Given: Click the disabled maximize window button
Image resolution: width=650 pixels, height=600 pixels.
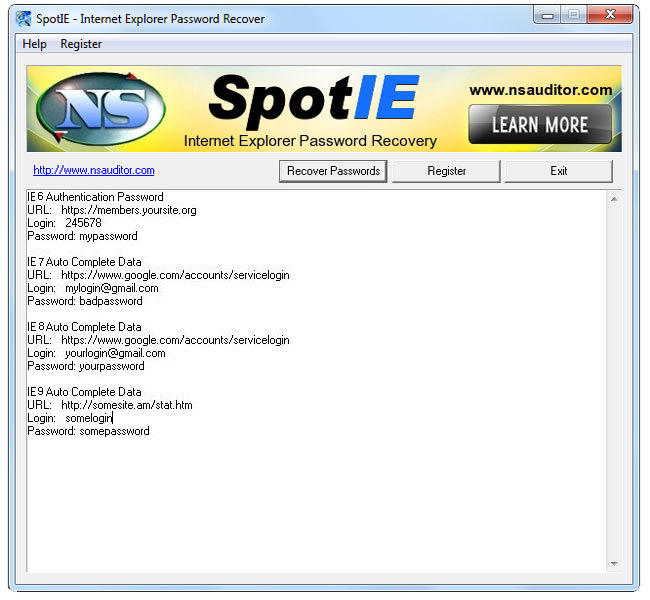Looking at the screenshot, I should 574,15.
